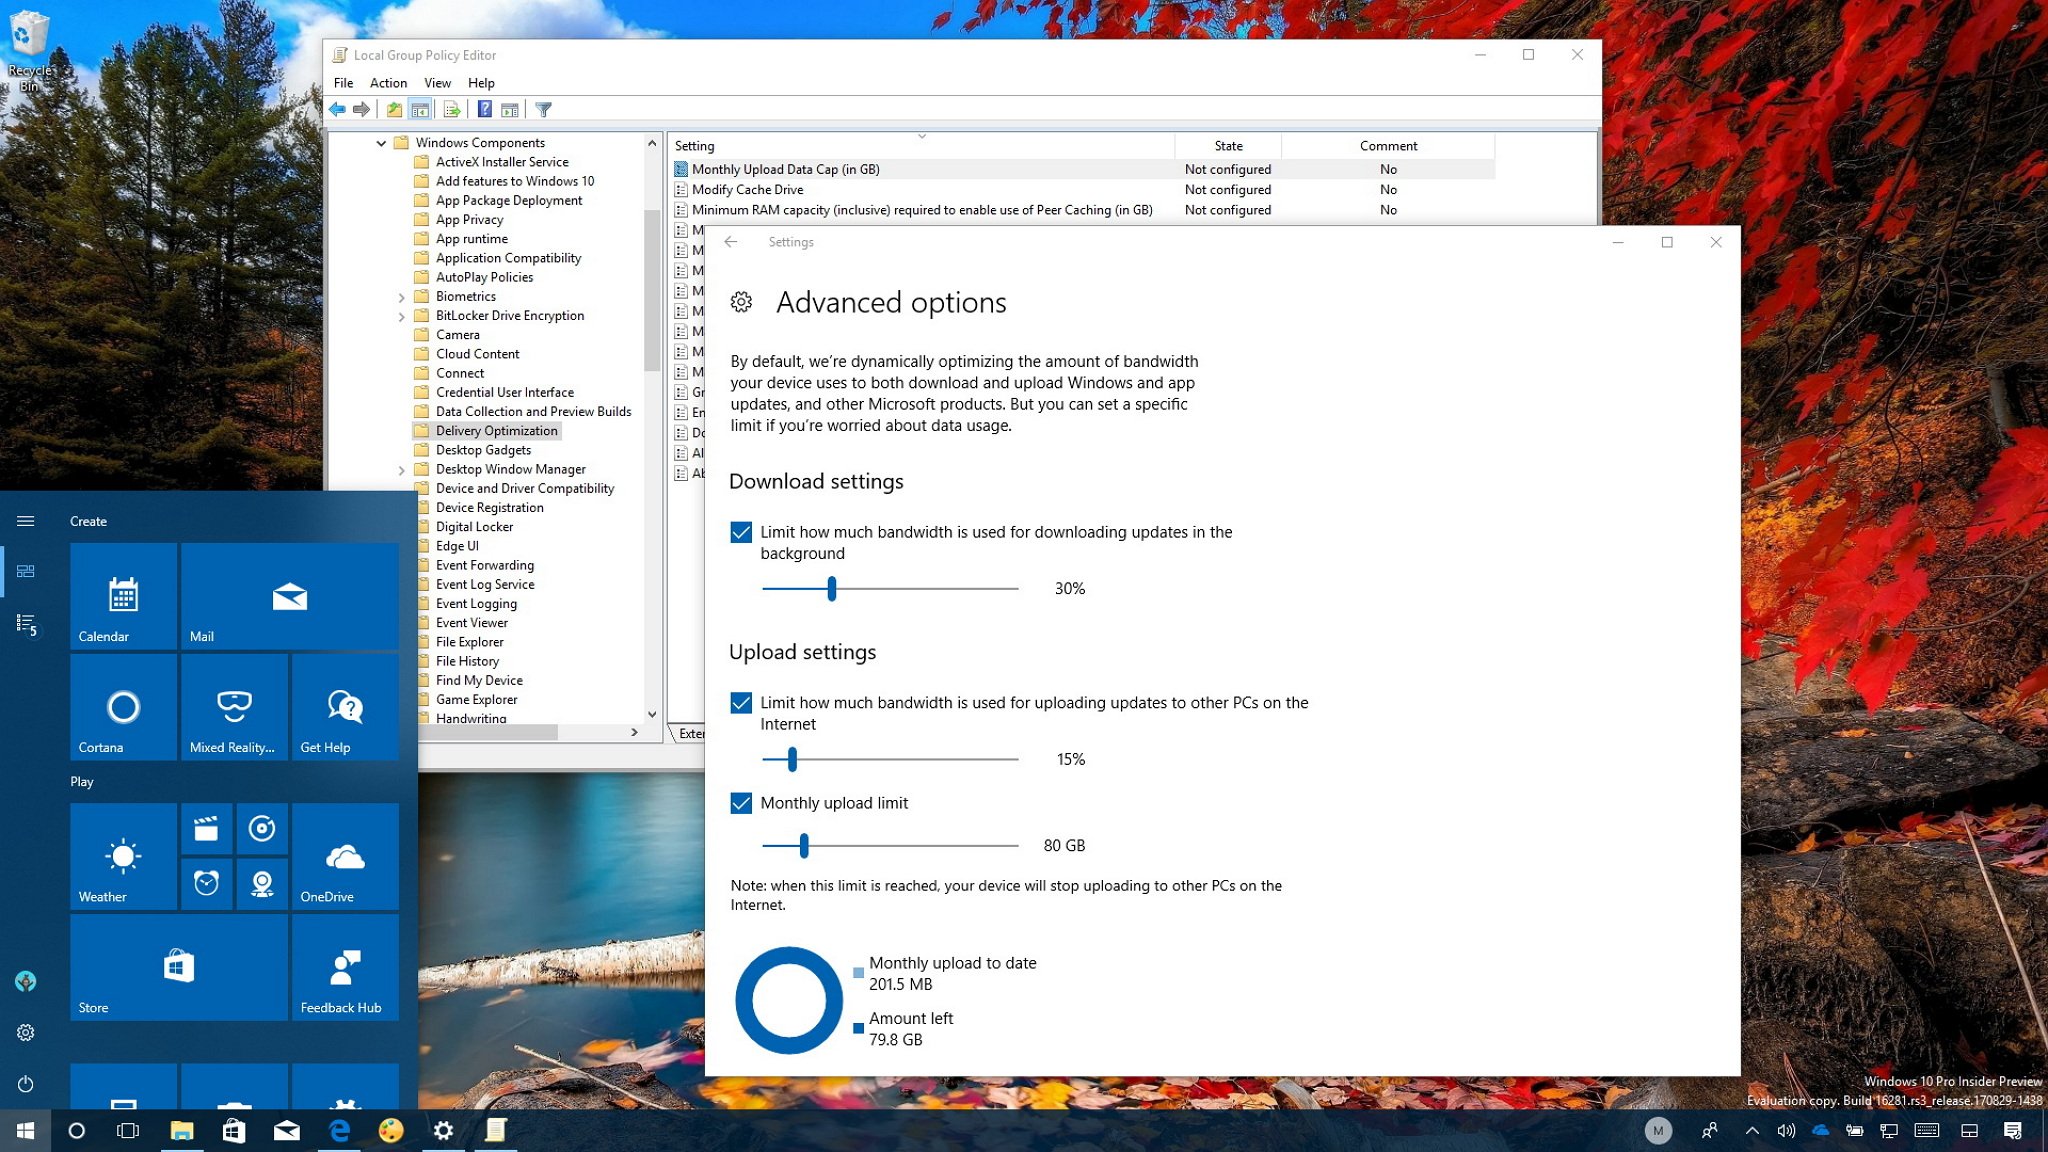The height and width of the screenshot is (1152, 2048).
Task: Click the Task View taskbar icon
Action: (128, 1131)
